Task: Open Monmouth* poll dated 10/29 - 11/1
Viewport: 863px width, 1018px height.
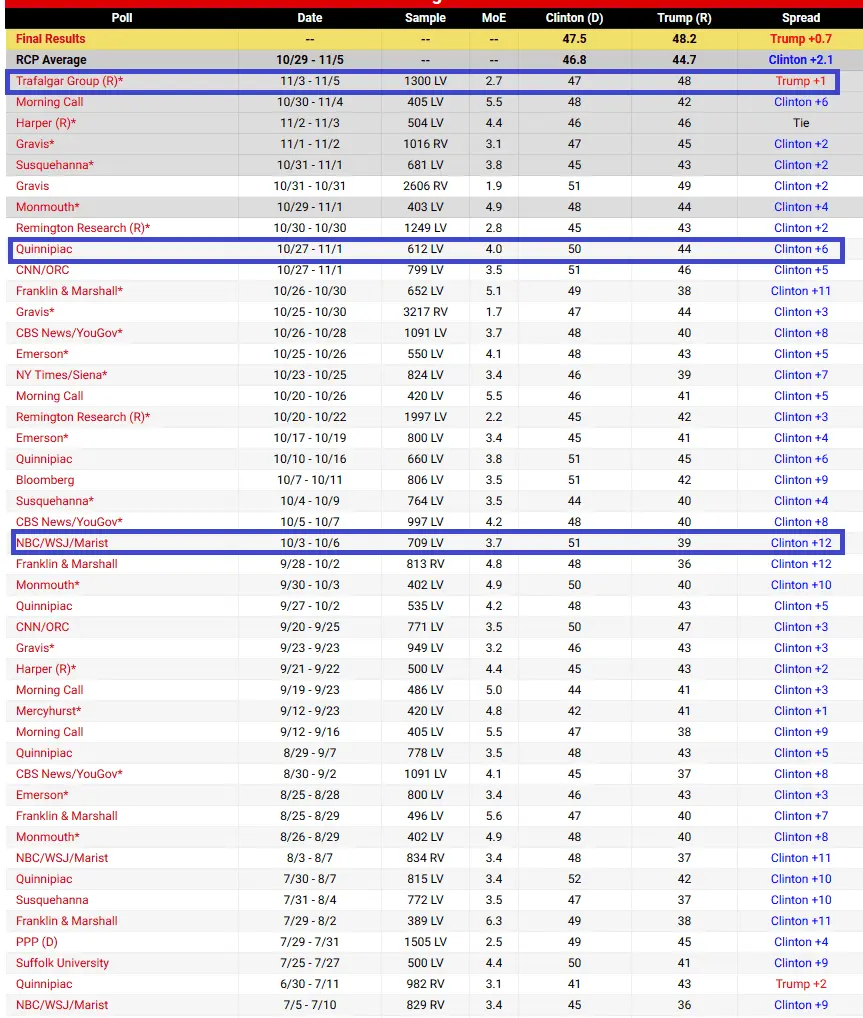Action: tap(47, 207)
